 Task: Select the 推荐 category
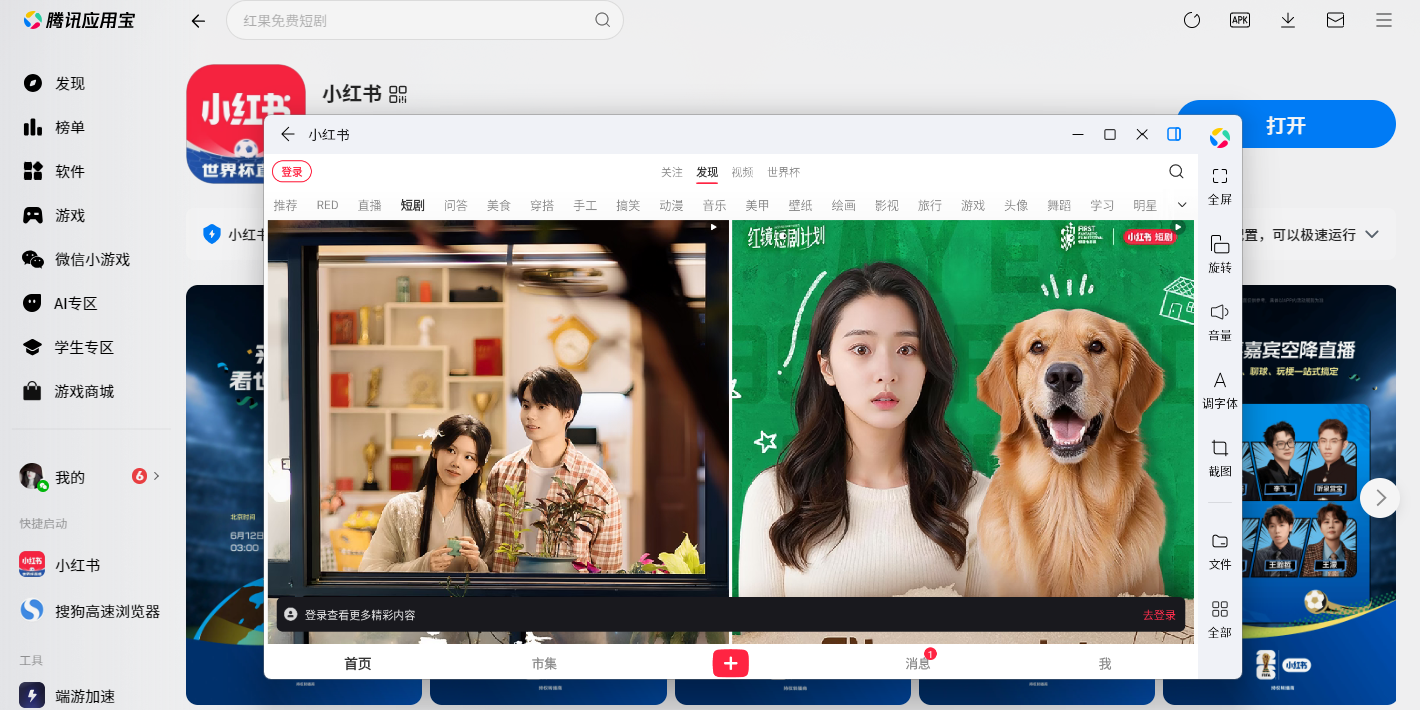click(285, 205)
